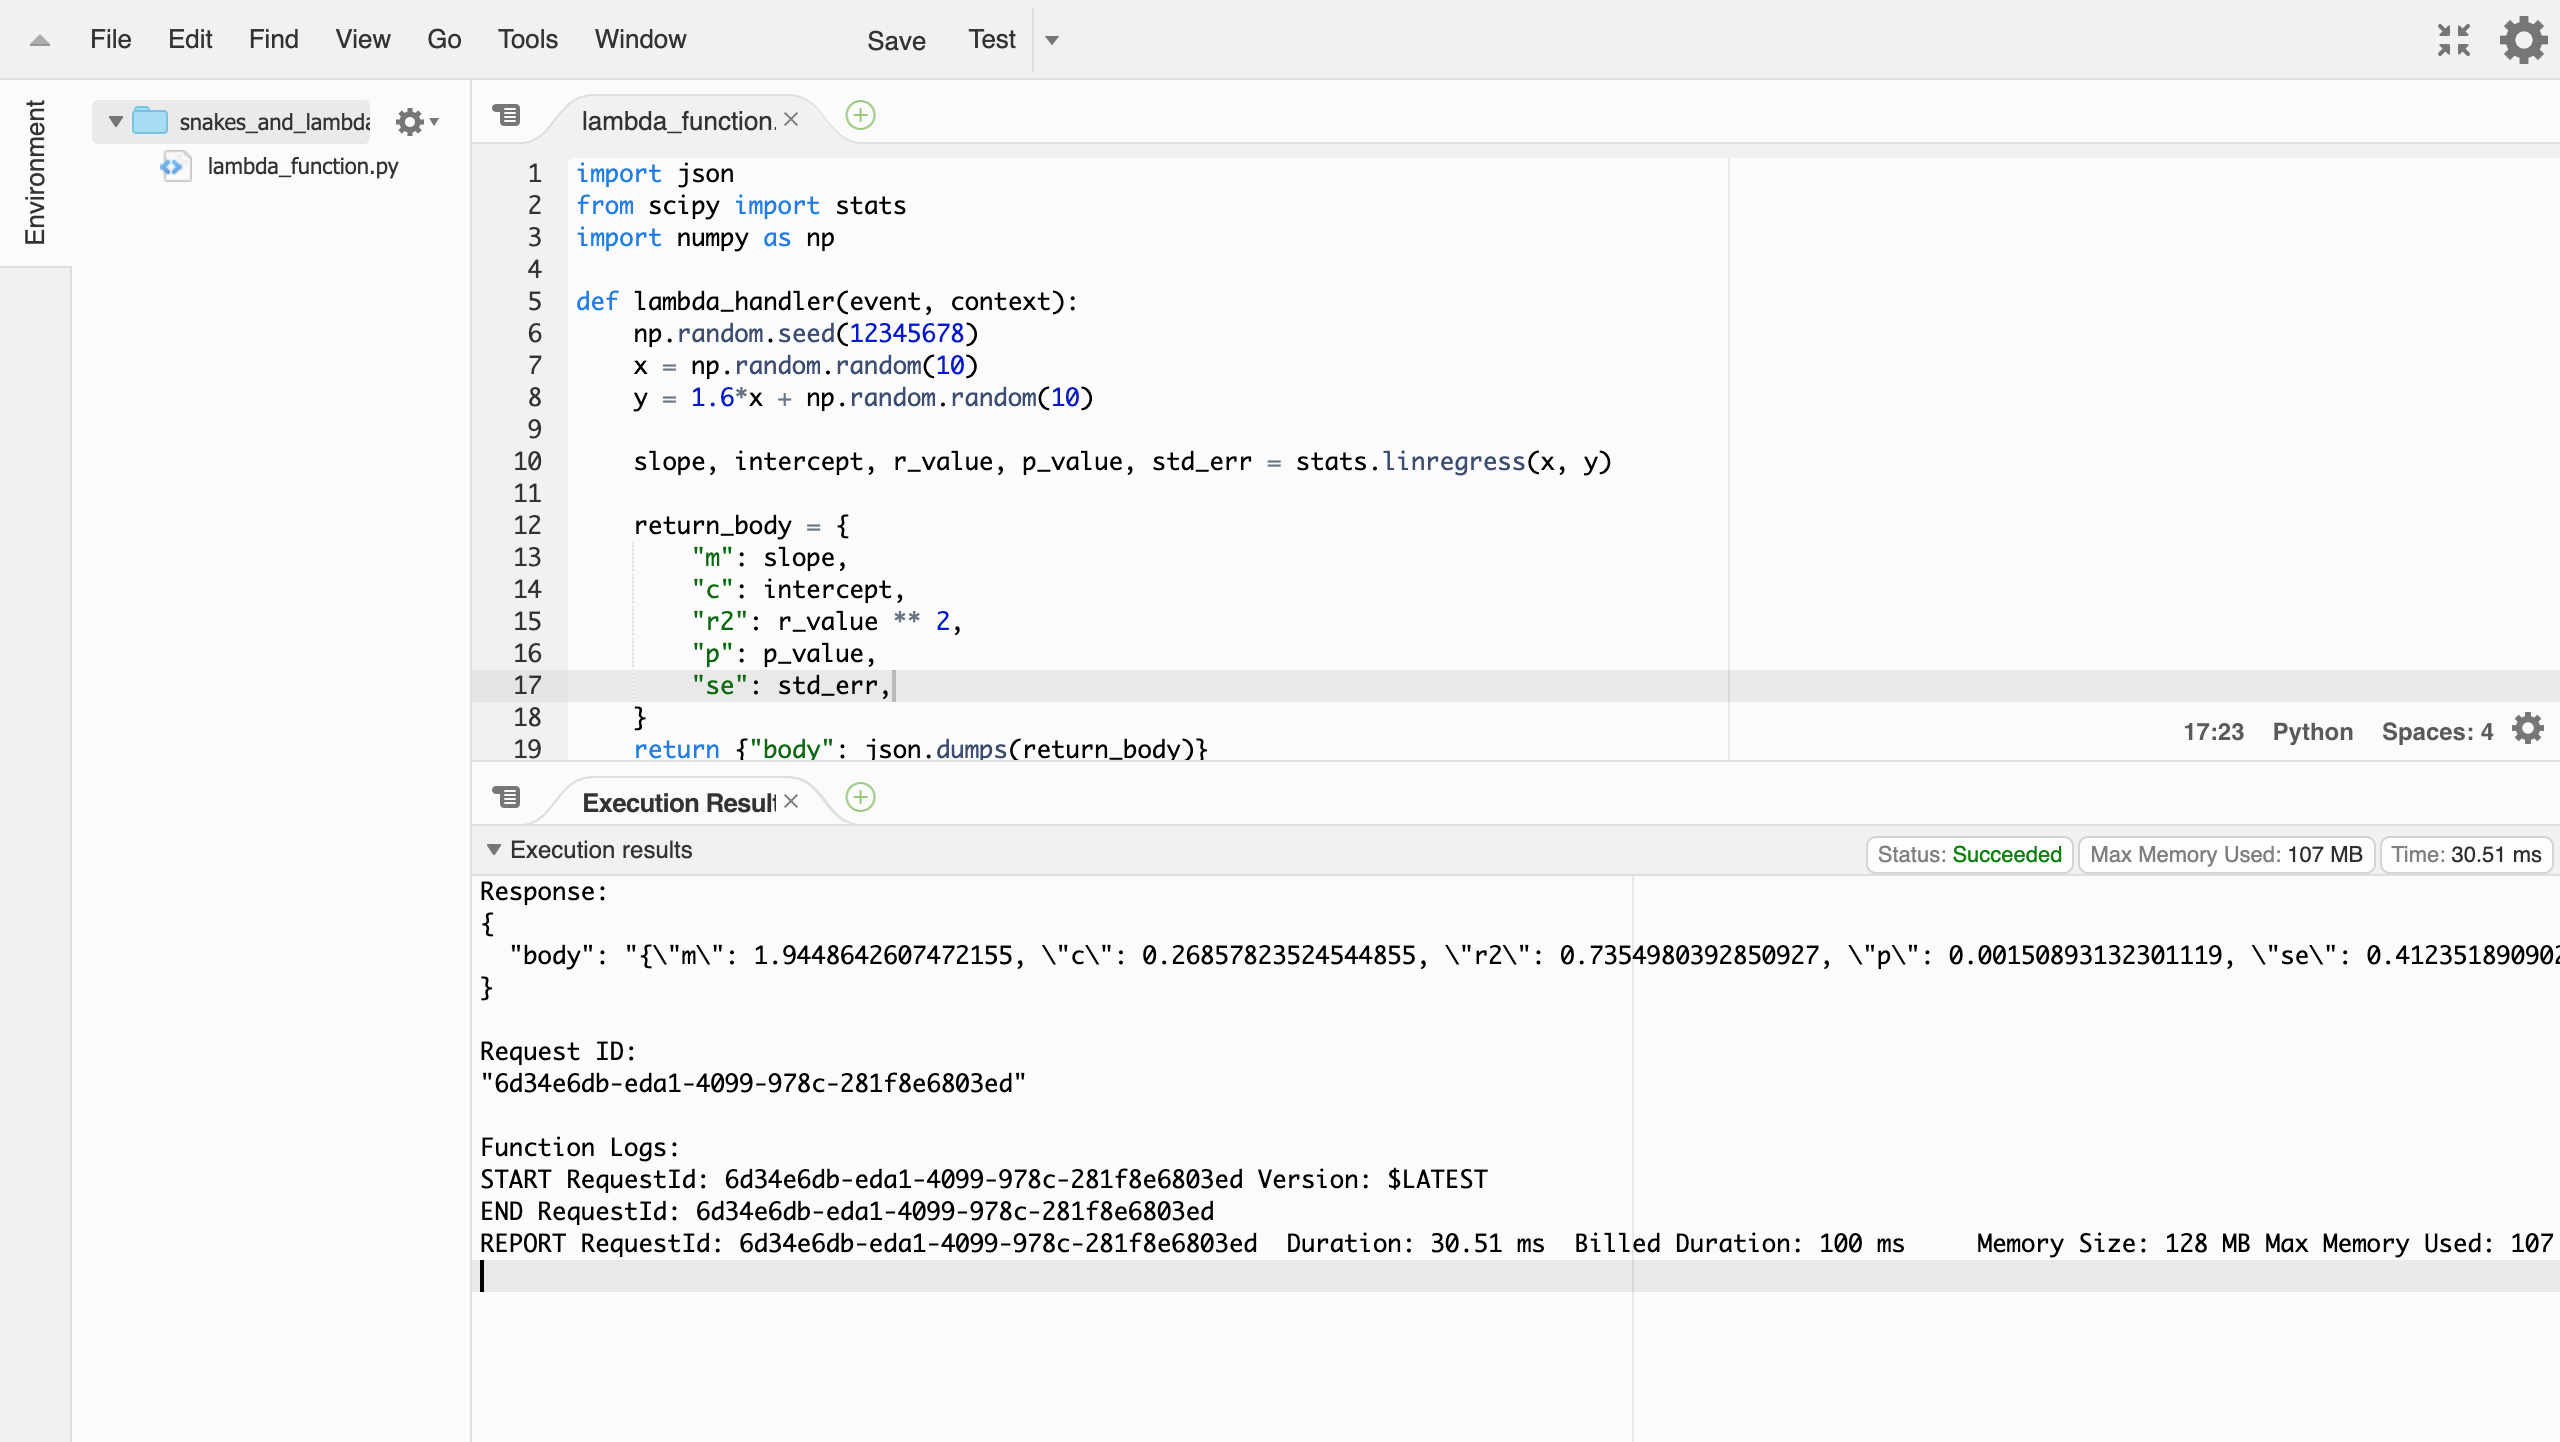This screenshot has height=1442, width=2560.
Task: Open the IDE preferences gear icon
Action: [2523, 40]
